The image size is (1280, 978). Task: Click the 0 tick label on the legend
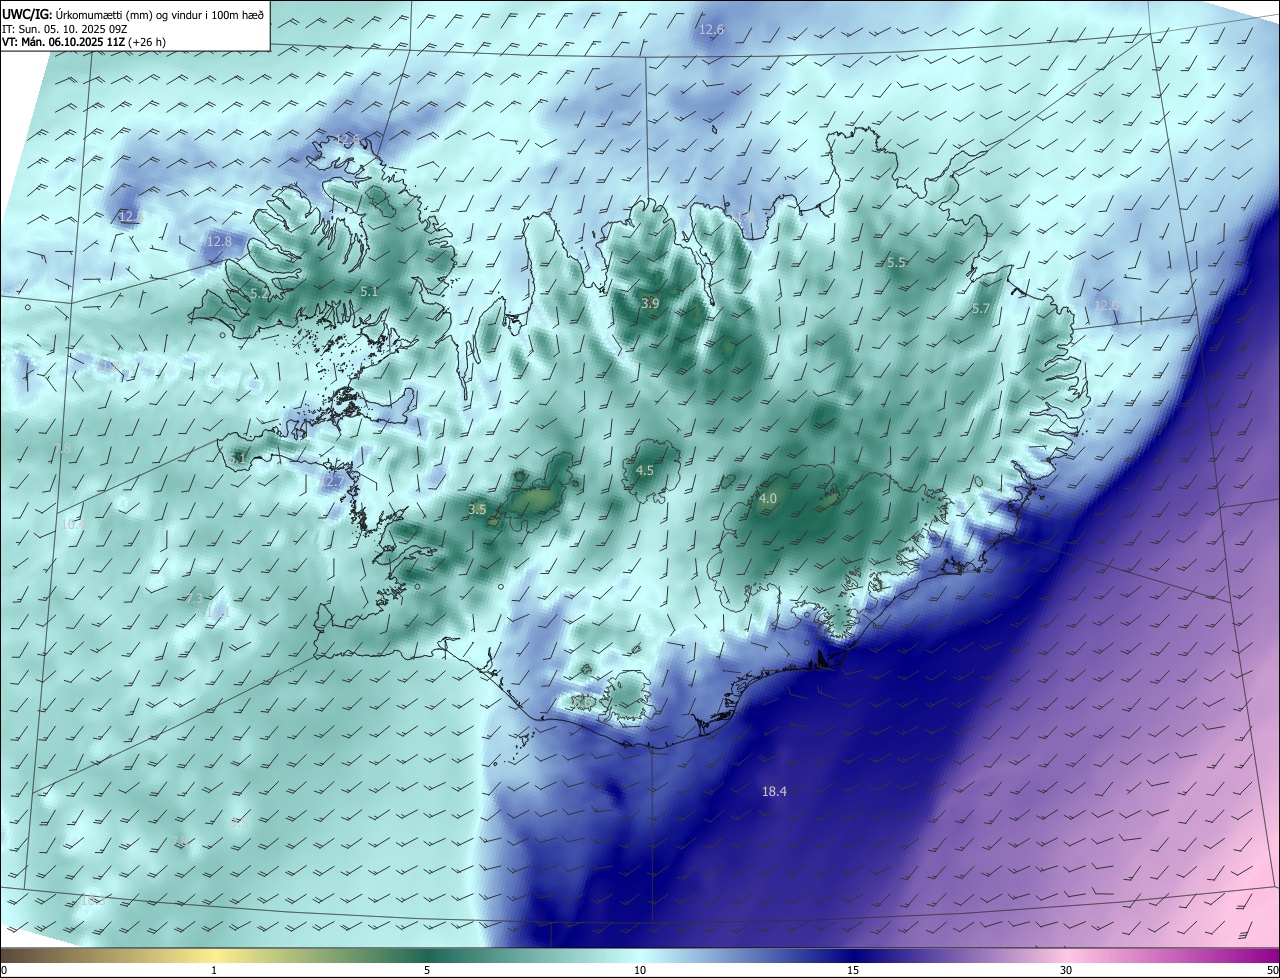[3, 970]
